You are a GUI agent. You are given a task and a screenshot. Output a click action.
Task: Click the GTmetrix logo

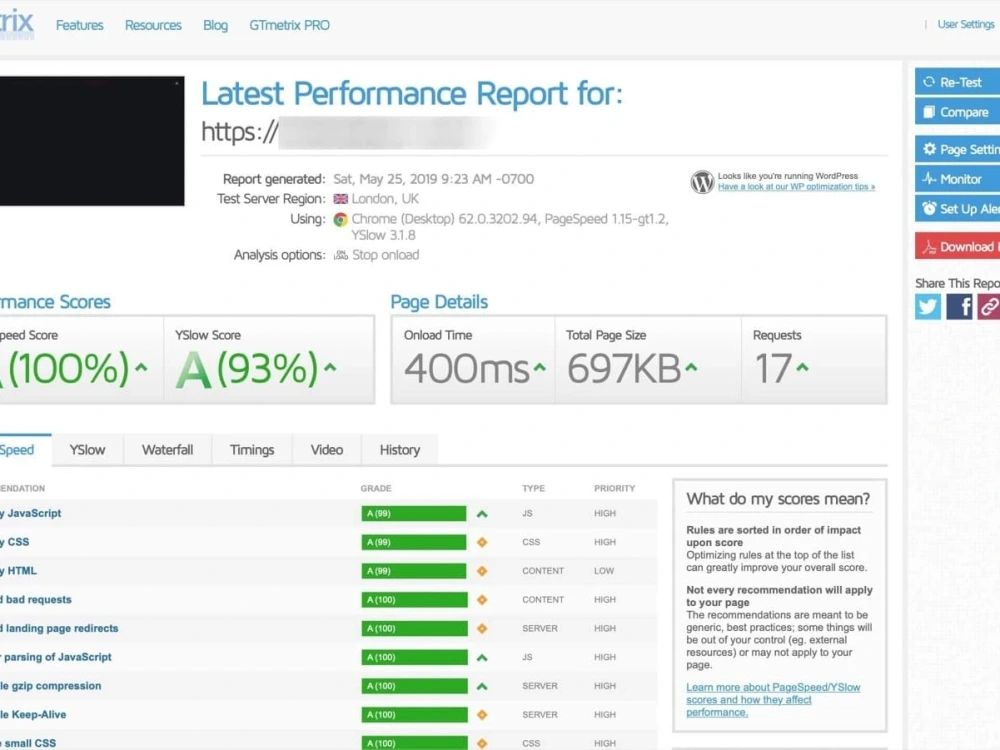pyautogui.click(x=17, y=24)
